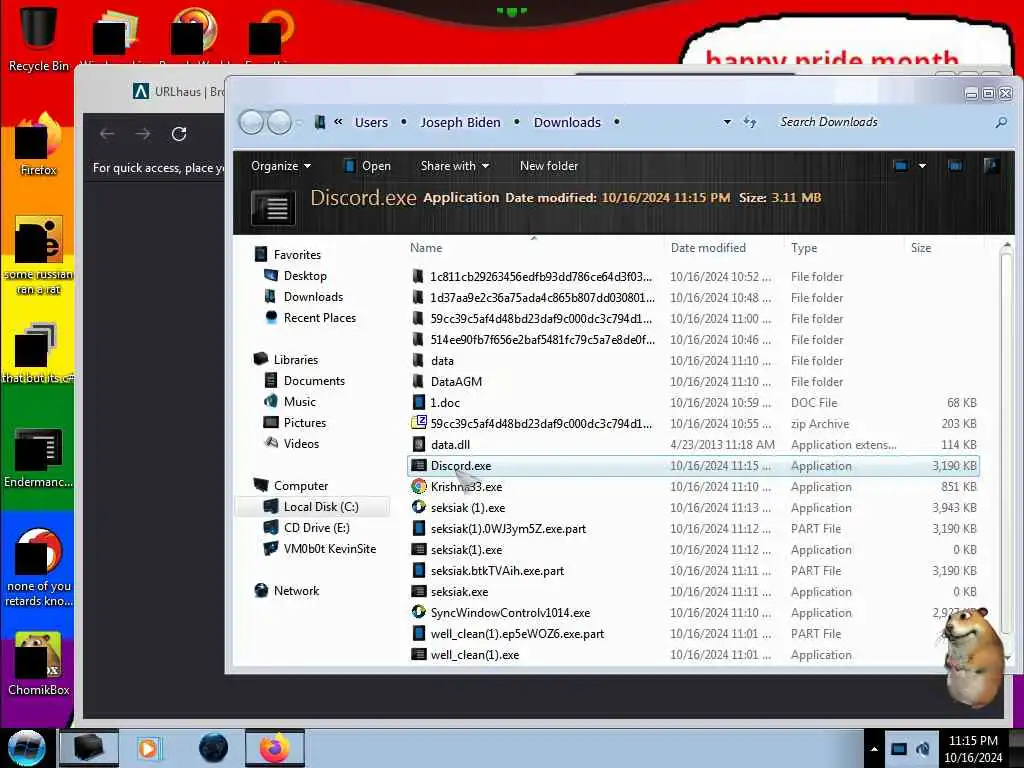This screenshot has height=768, width=1024.
Task: Toggle the preview pane icon
Action: click(x=955, y=166)
